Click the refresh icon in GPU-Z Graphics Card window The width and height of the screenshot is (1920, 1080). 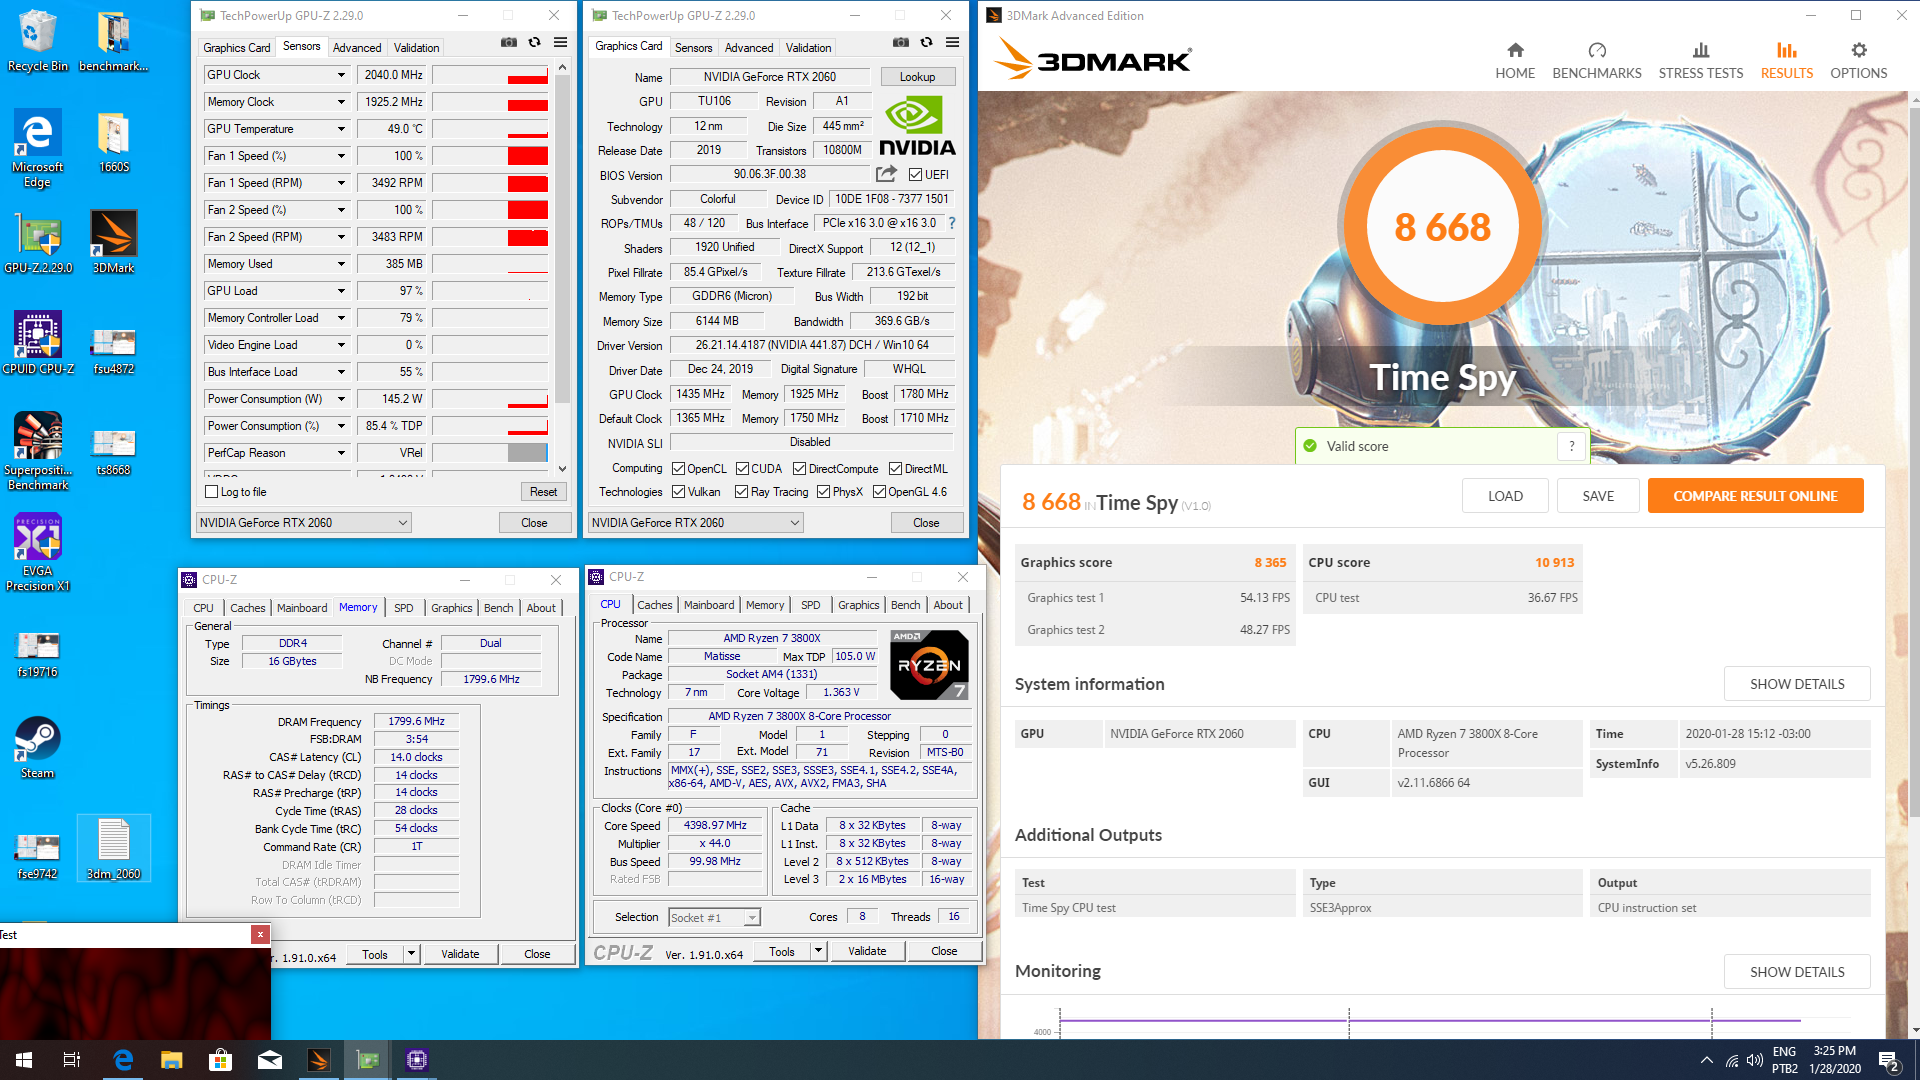point(926,43)
